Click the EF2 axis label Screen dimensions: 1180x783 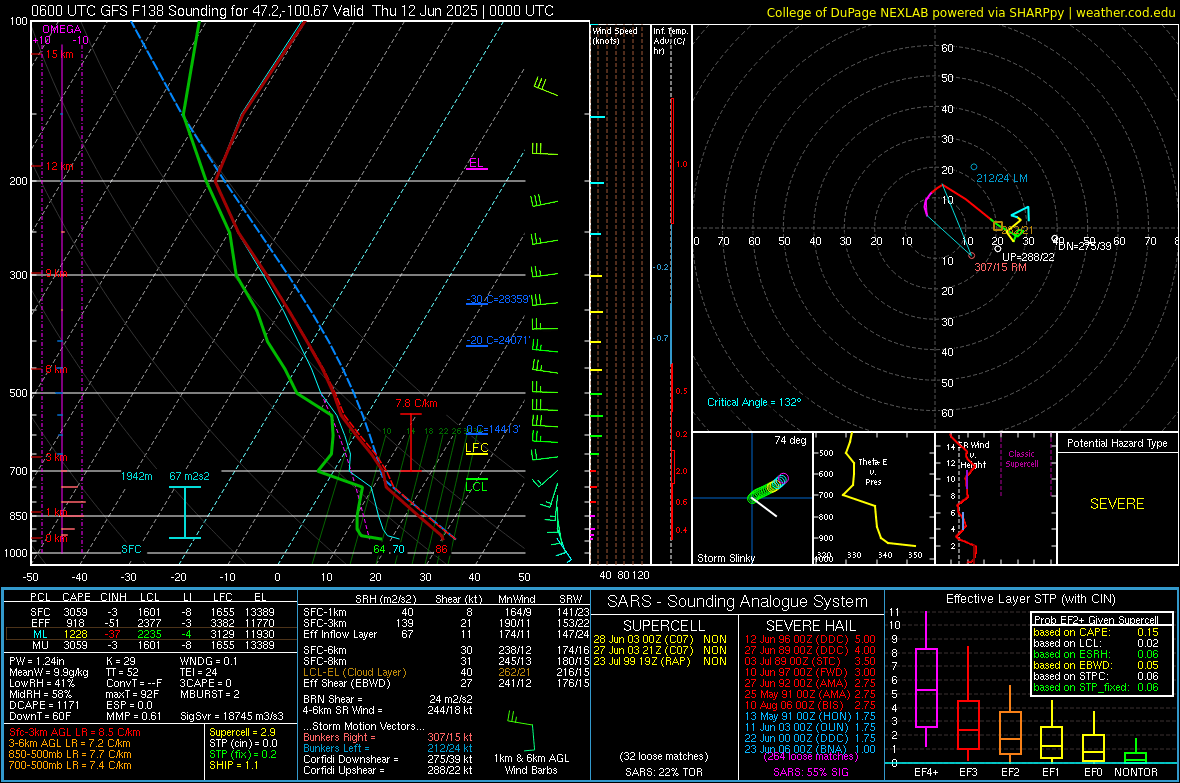tap(1010, 772)
